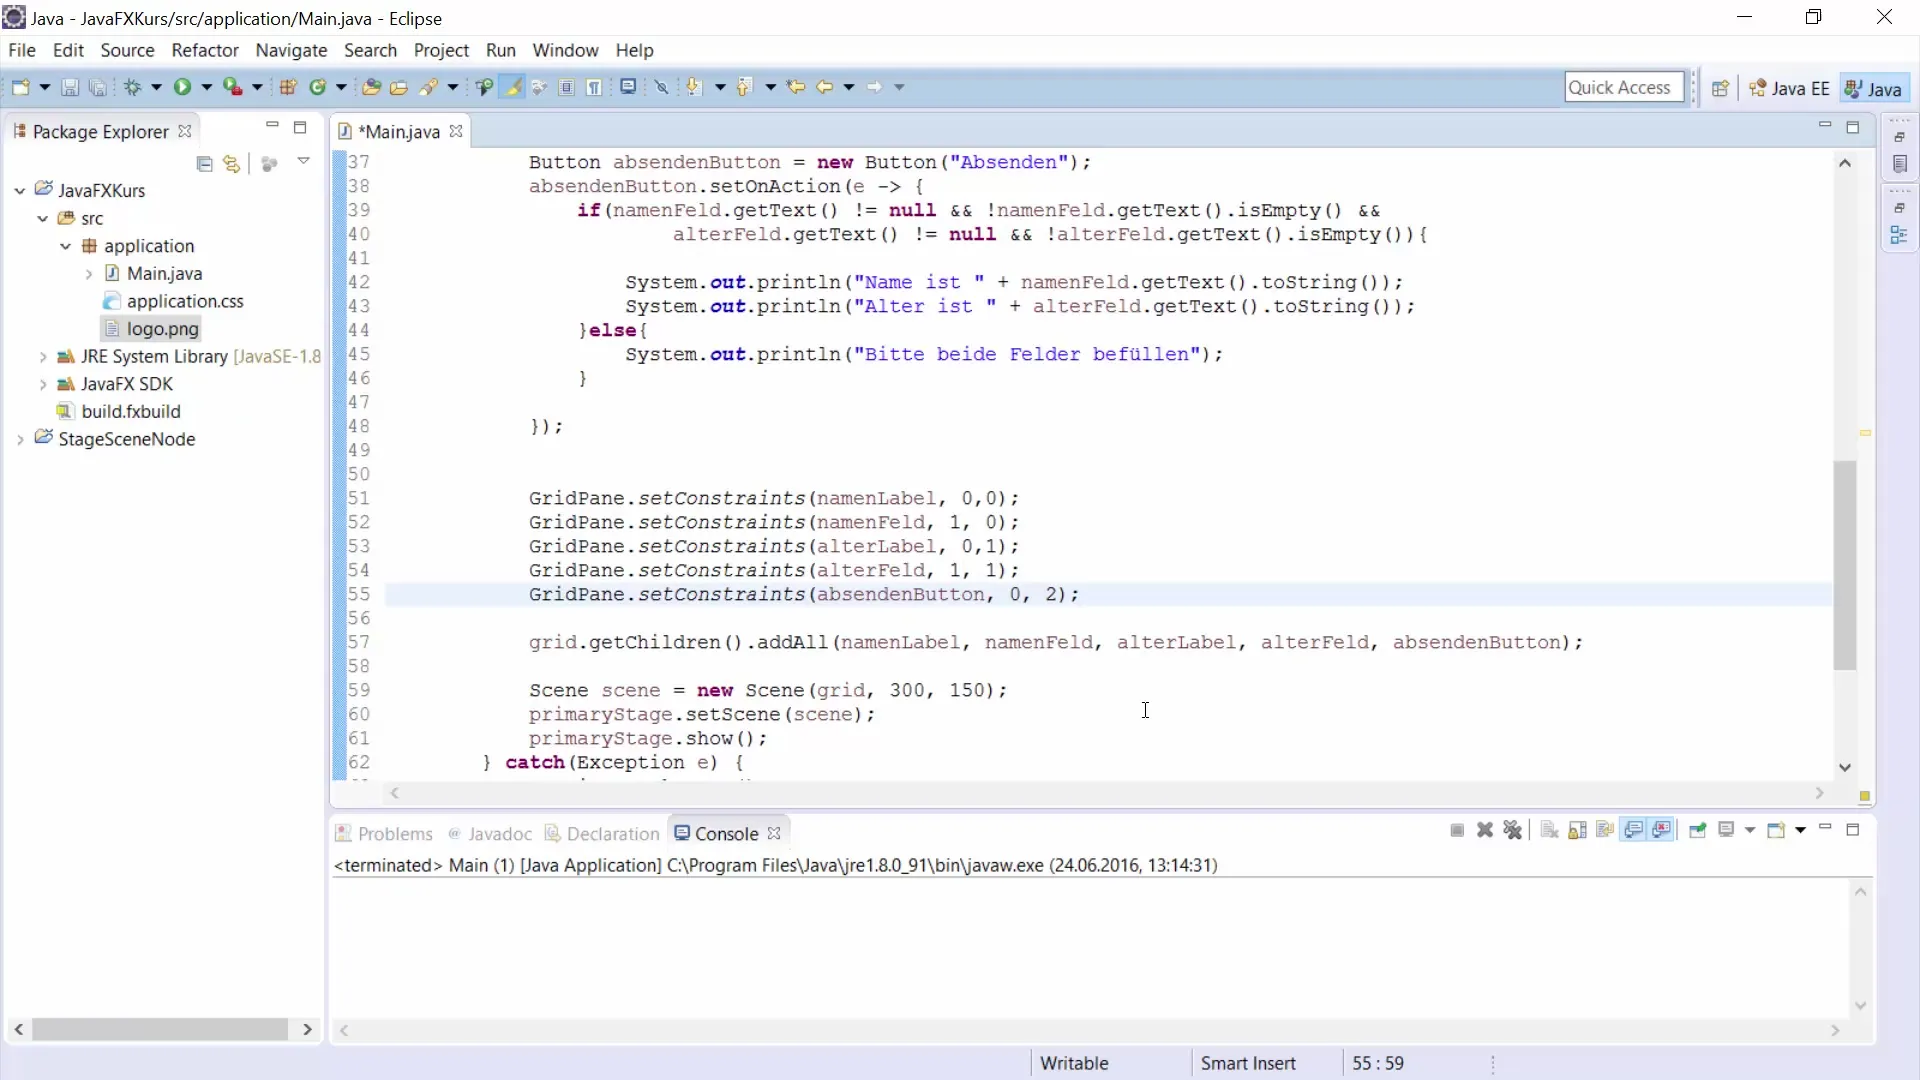Switch to the Problems tab

384,833
